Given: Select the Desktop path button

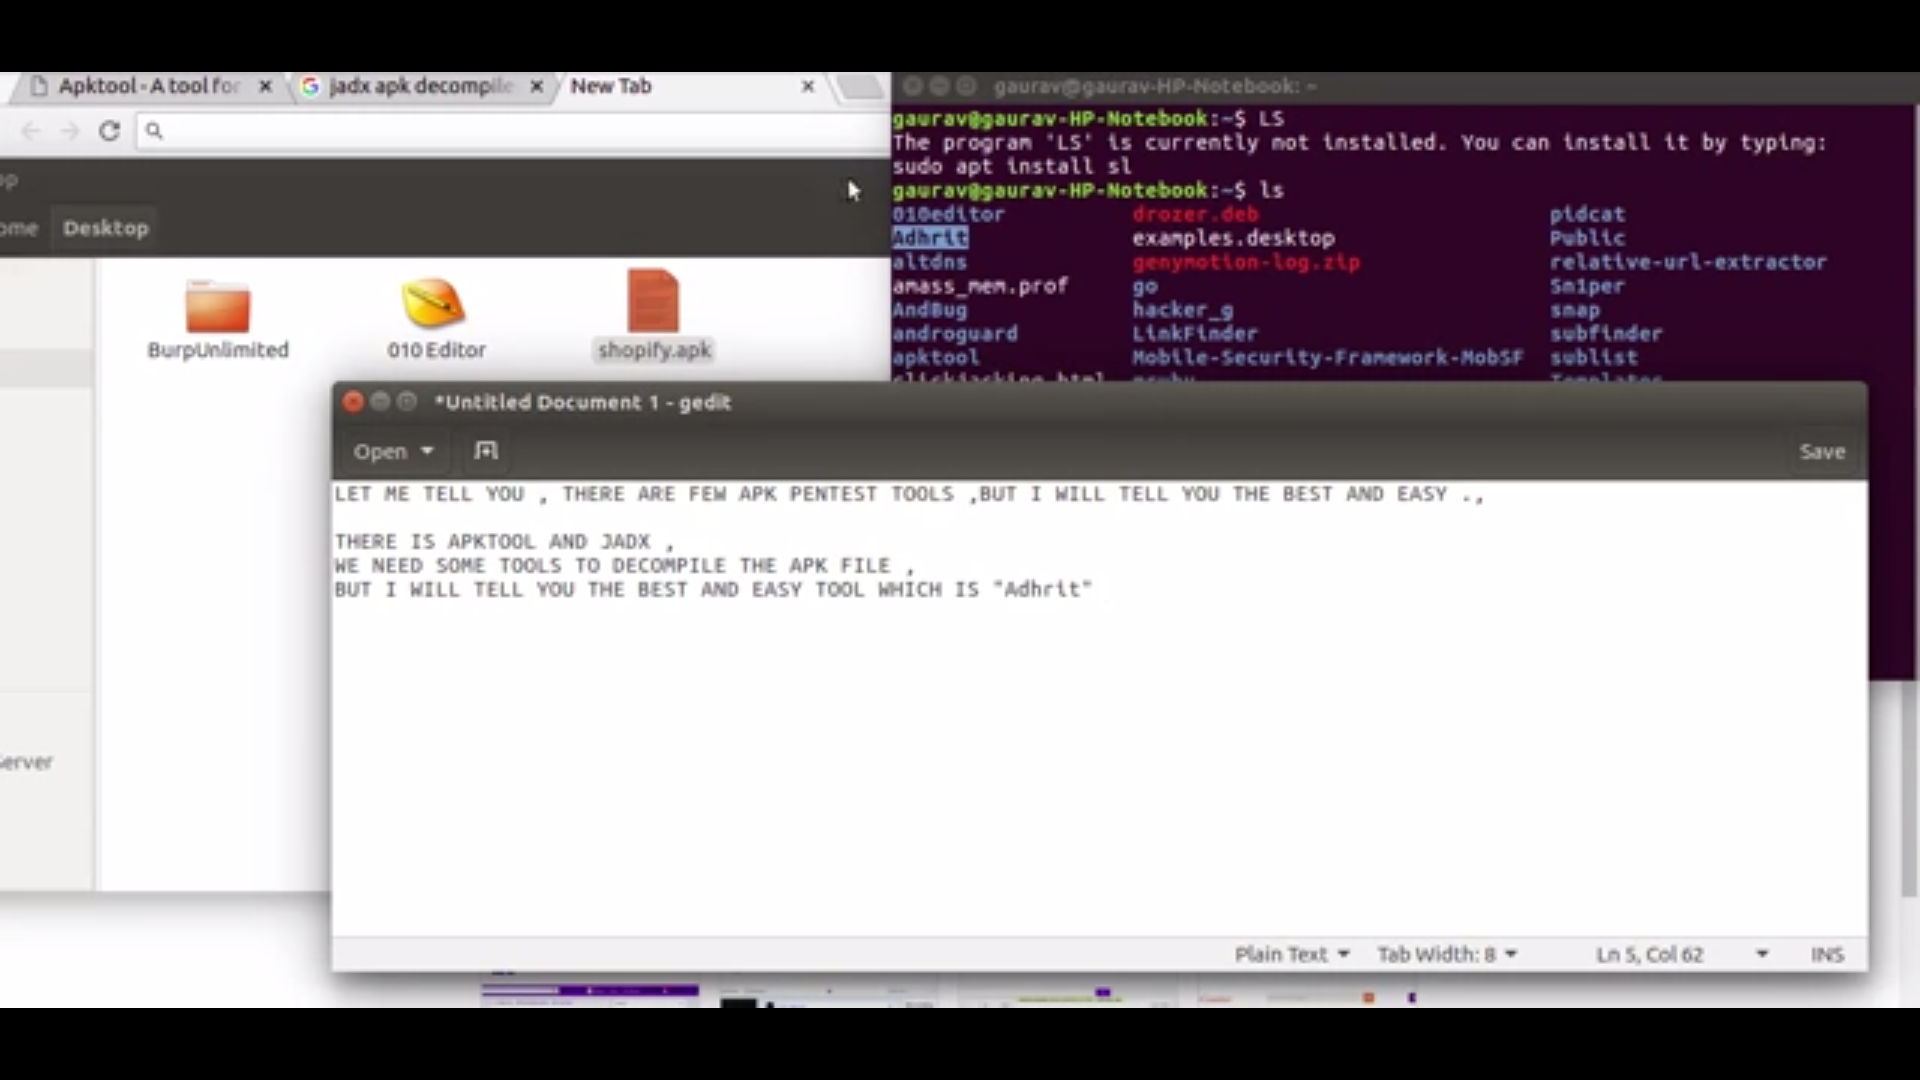Looking at the screenshot, I should [105, 228].
